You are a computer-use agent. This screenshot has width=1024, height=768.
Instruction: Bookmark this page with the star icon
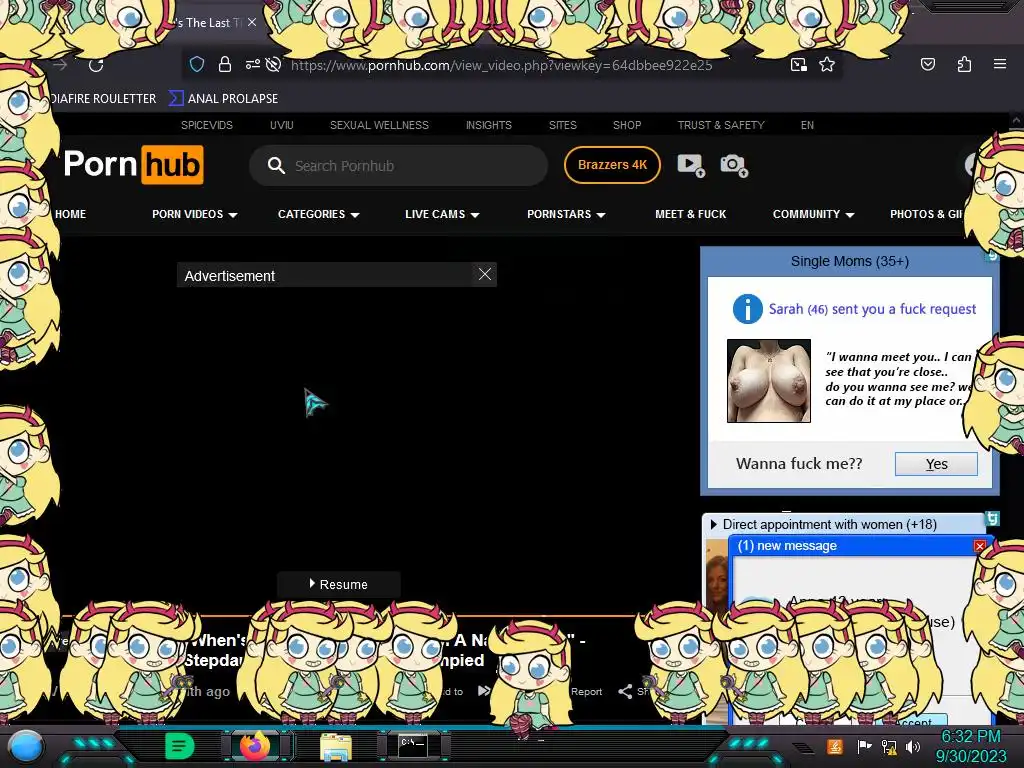[827, 64]
